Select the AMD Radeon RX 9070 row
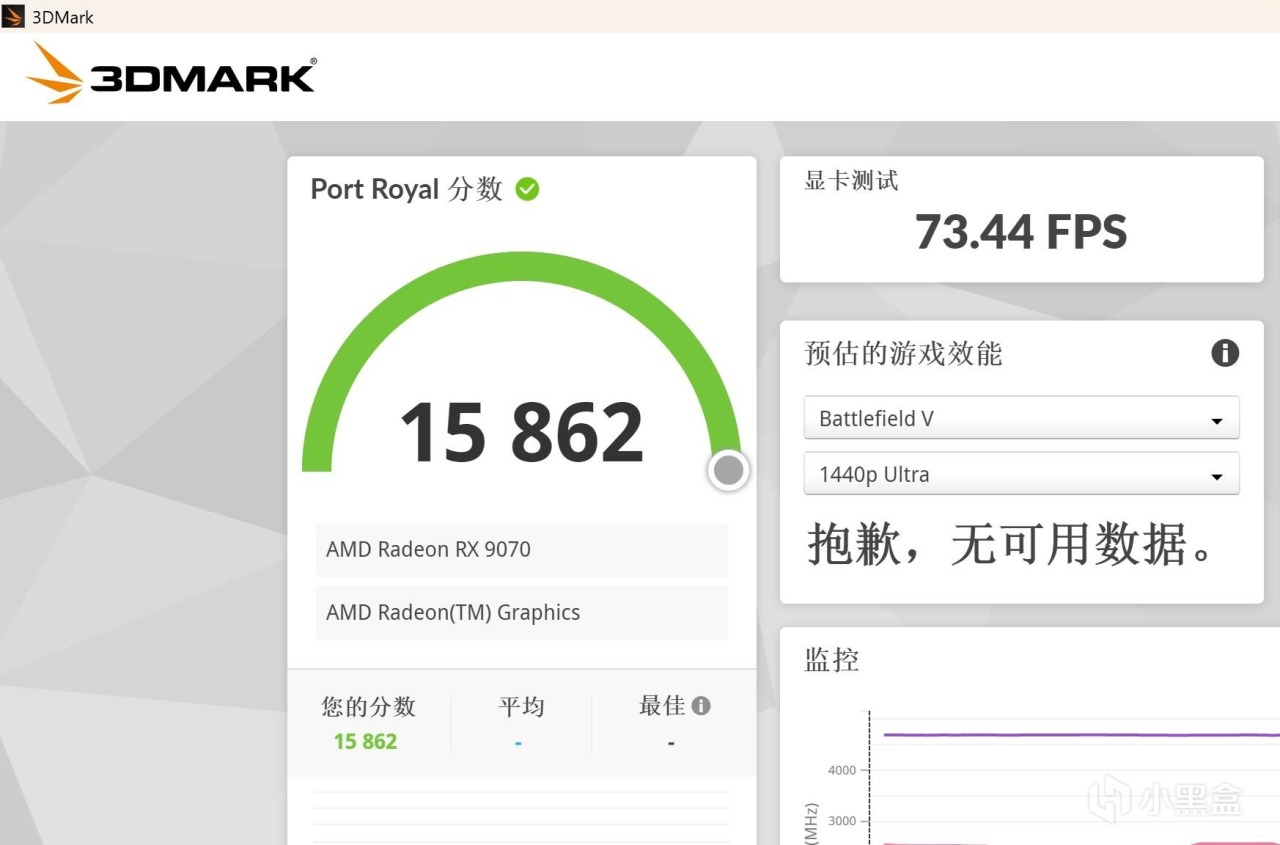The image size is (1280, 845). click(x=521, y=549)
